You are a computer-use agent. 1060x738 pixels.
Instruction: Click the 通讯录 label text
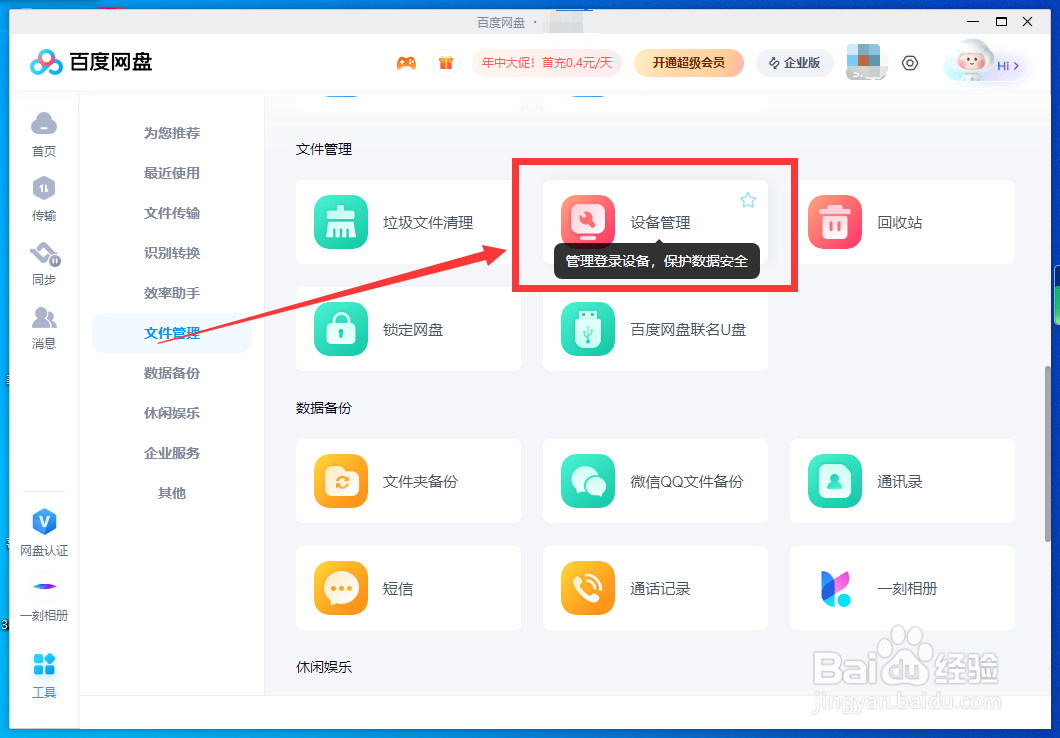click(899, 481)
